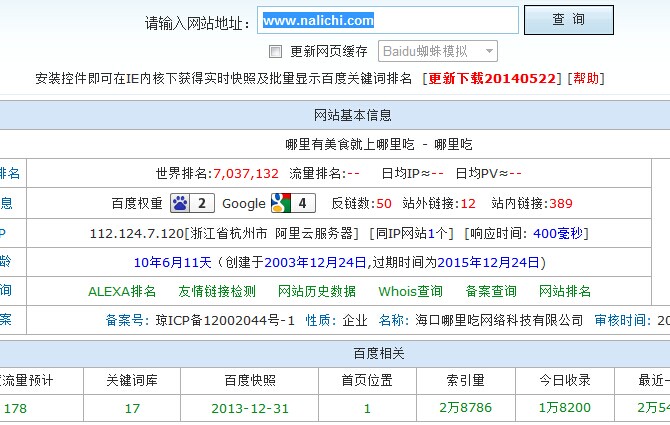Screen dimensions: 670x425
Task: Open the 友情链接检测 link
Action: pos(217,291)
